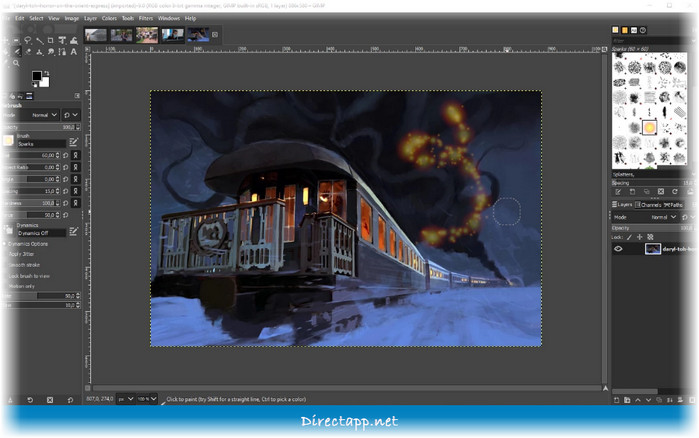Open the Filters menu

click(146, 18)
